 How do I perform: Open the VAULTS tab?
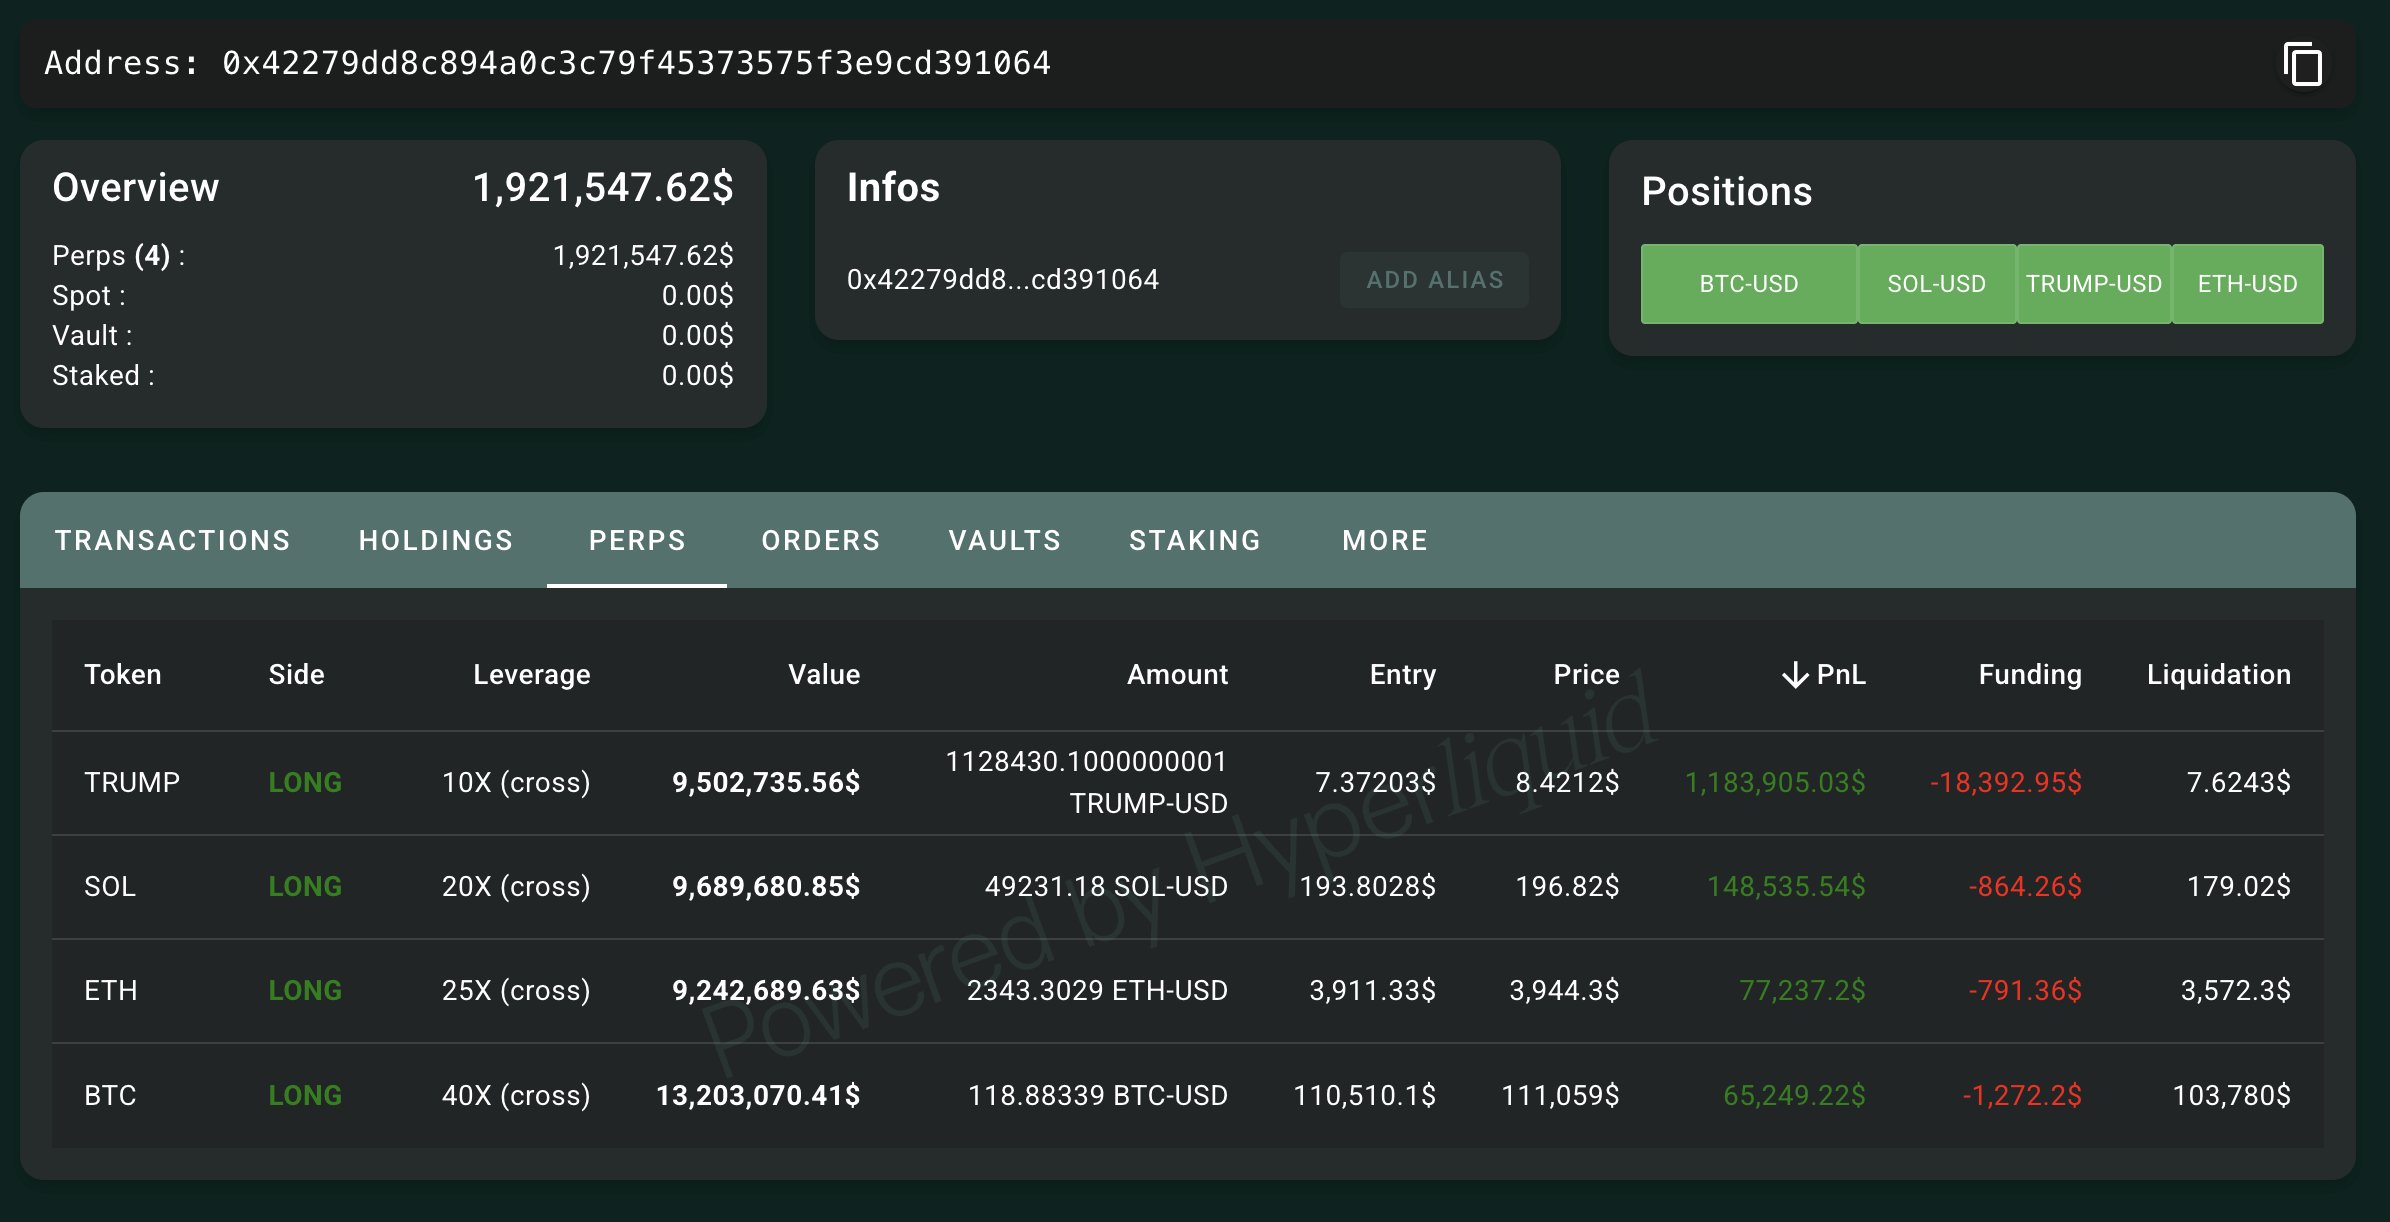tap(1004, 541)
